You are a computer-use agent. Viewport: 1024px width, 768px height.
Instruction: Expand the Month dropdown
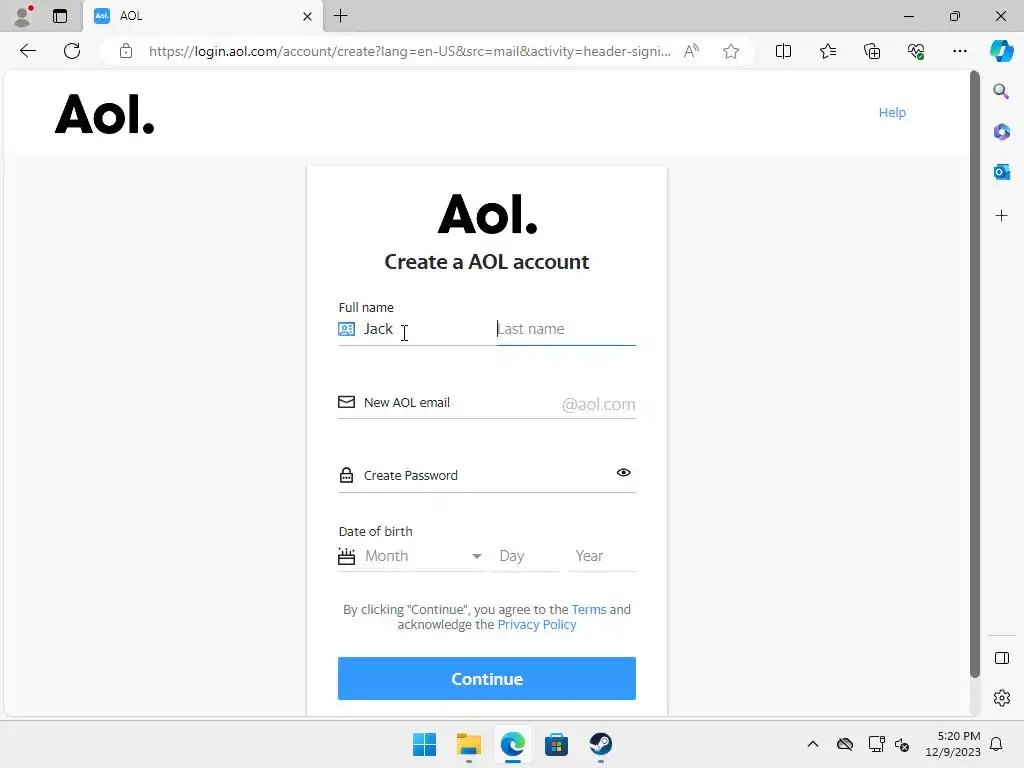(x=411, y=556)
